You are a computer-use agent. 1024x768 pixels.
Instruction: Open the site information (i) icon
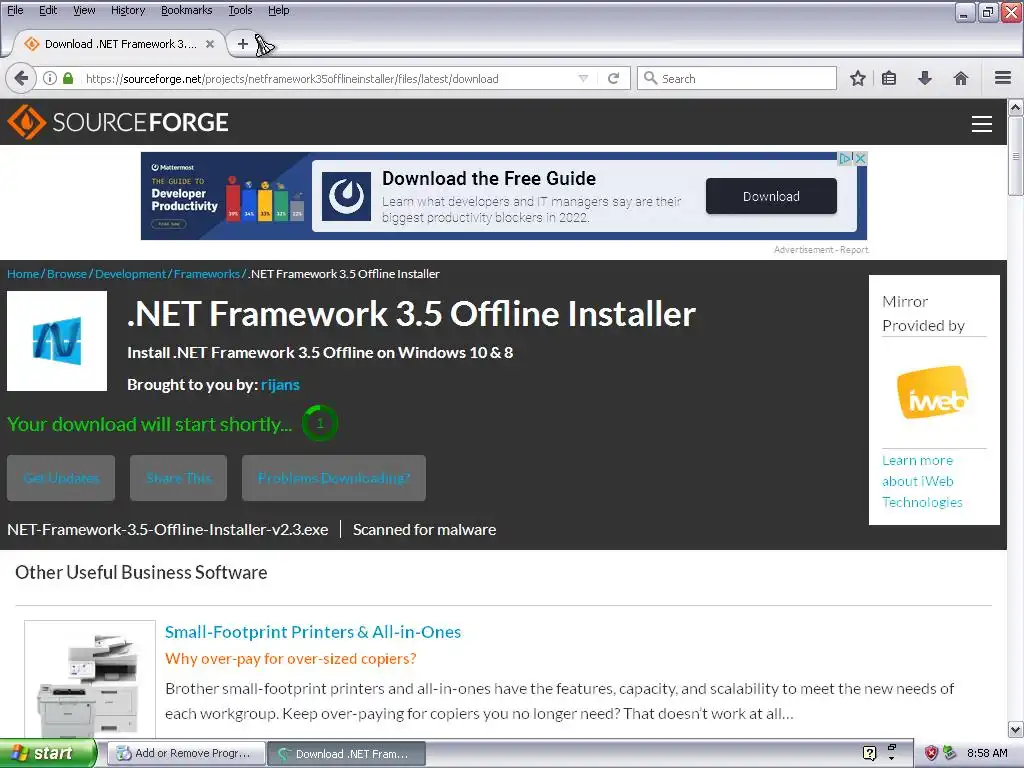tap(50, 78)
